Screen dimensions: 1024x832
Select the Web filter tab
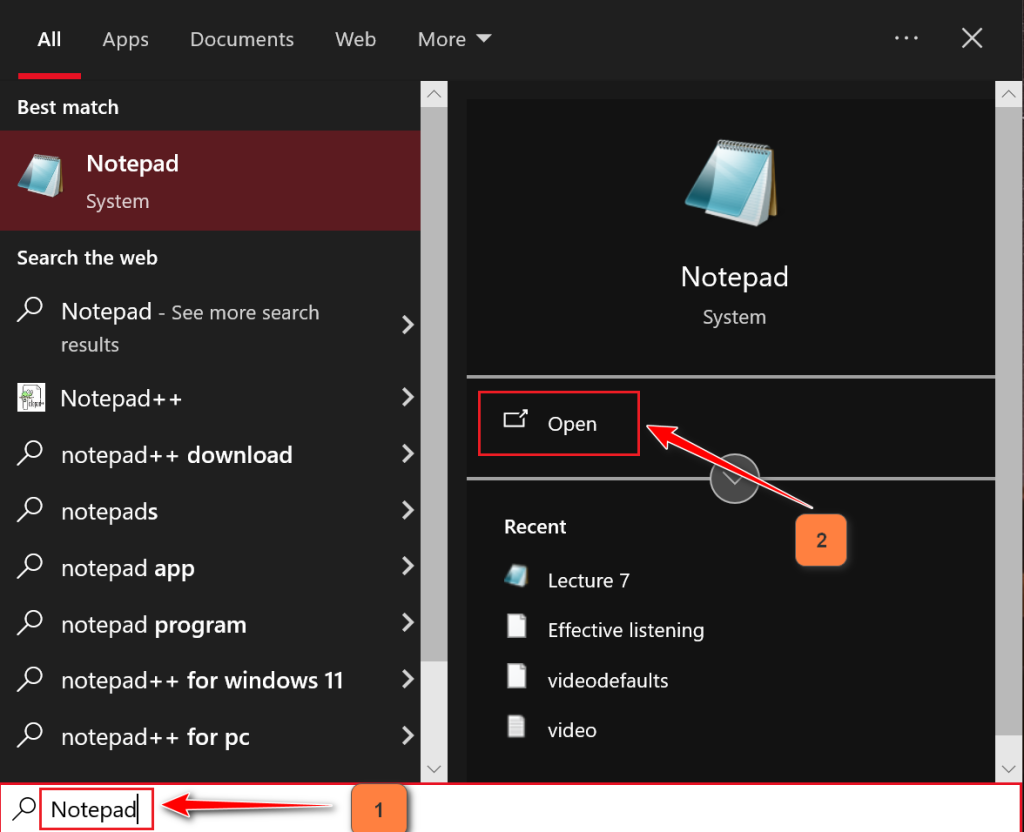tap(355, 40)
